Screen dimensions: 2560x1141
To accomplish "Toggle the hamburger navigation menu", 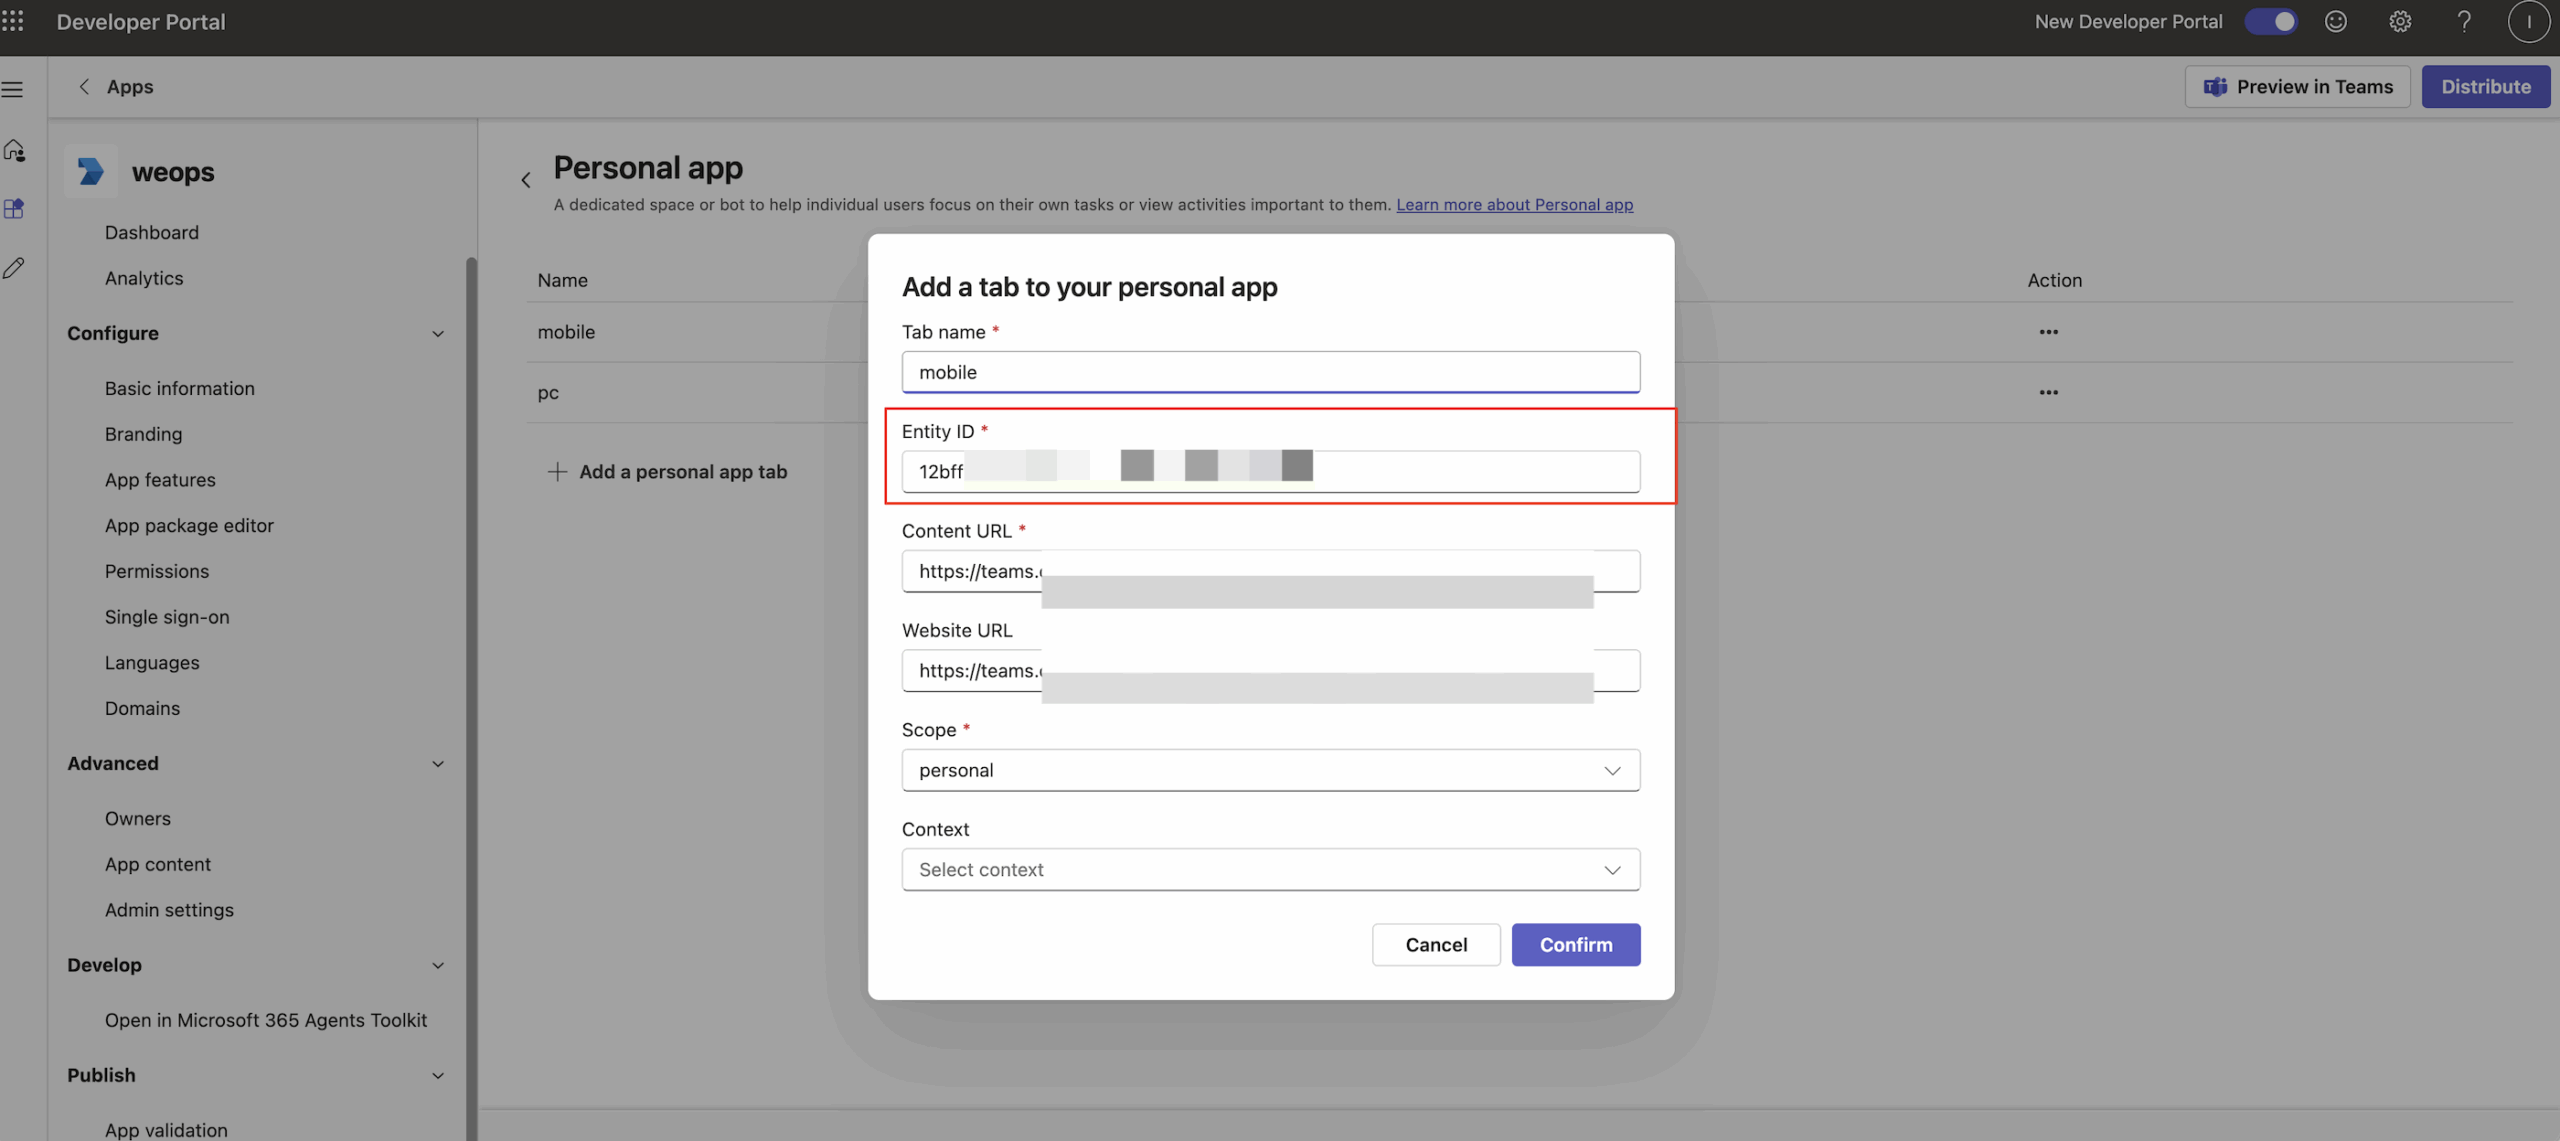I will coord(13,89).
